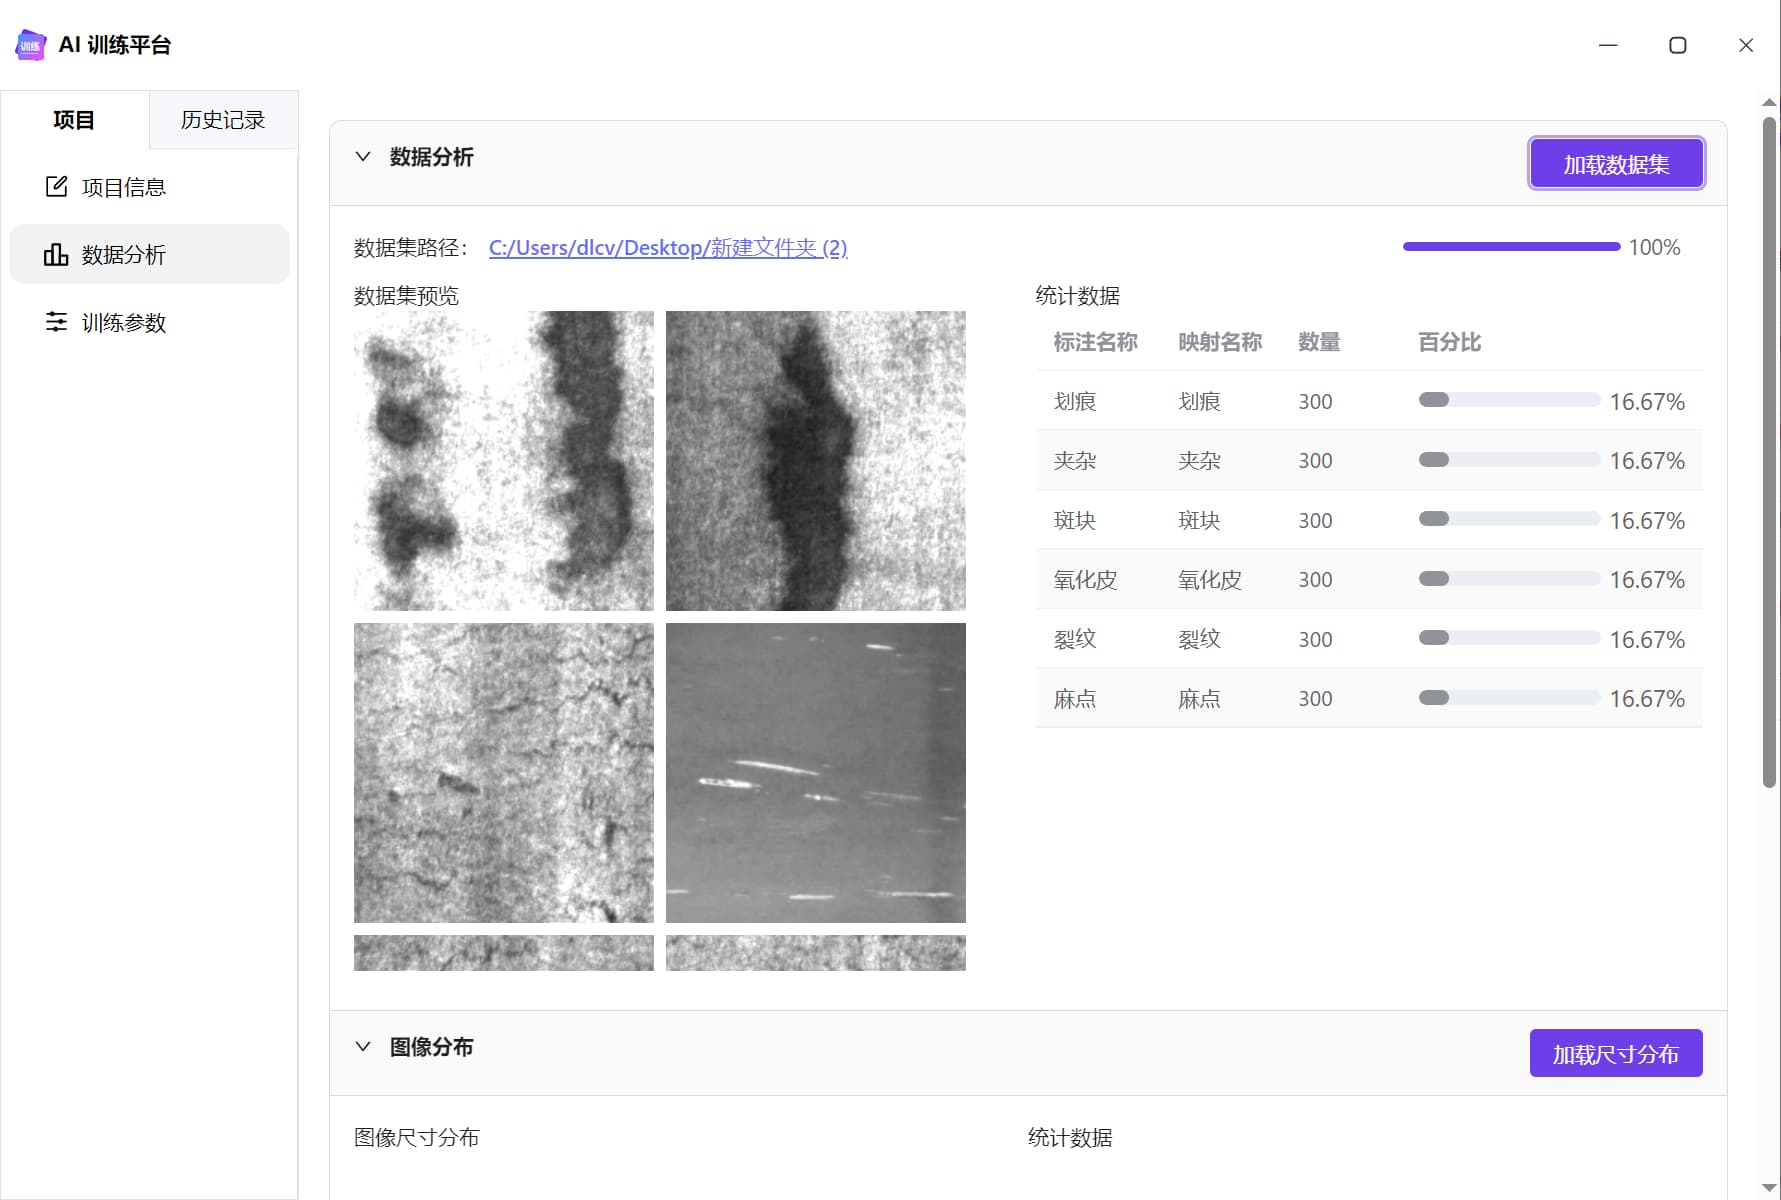The image size is (1781, 1200).
Task: Click the 氧化皮 mapping name cell
Action: (1210, 580)
